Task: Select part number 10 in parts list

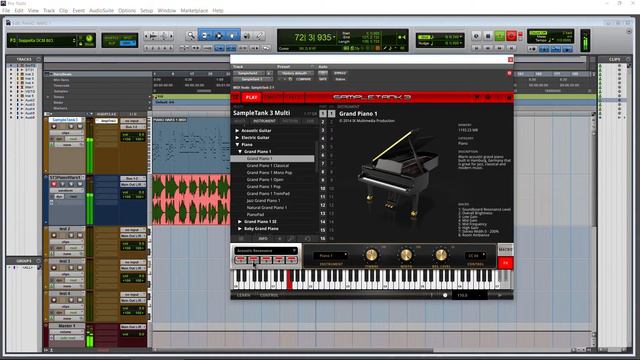Action: pyautogui.click(x=323, y=189)
